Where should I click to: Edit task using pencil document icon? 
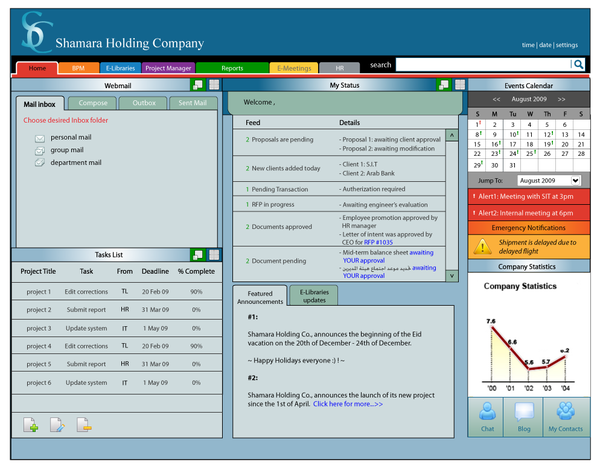57,425
